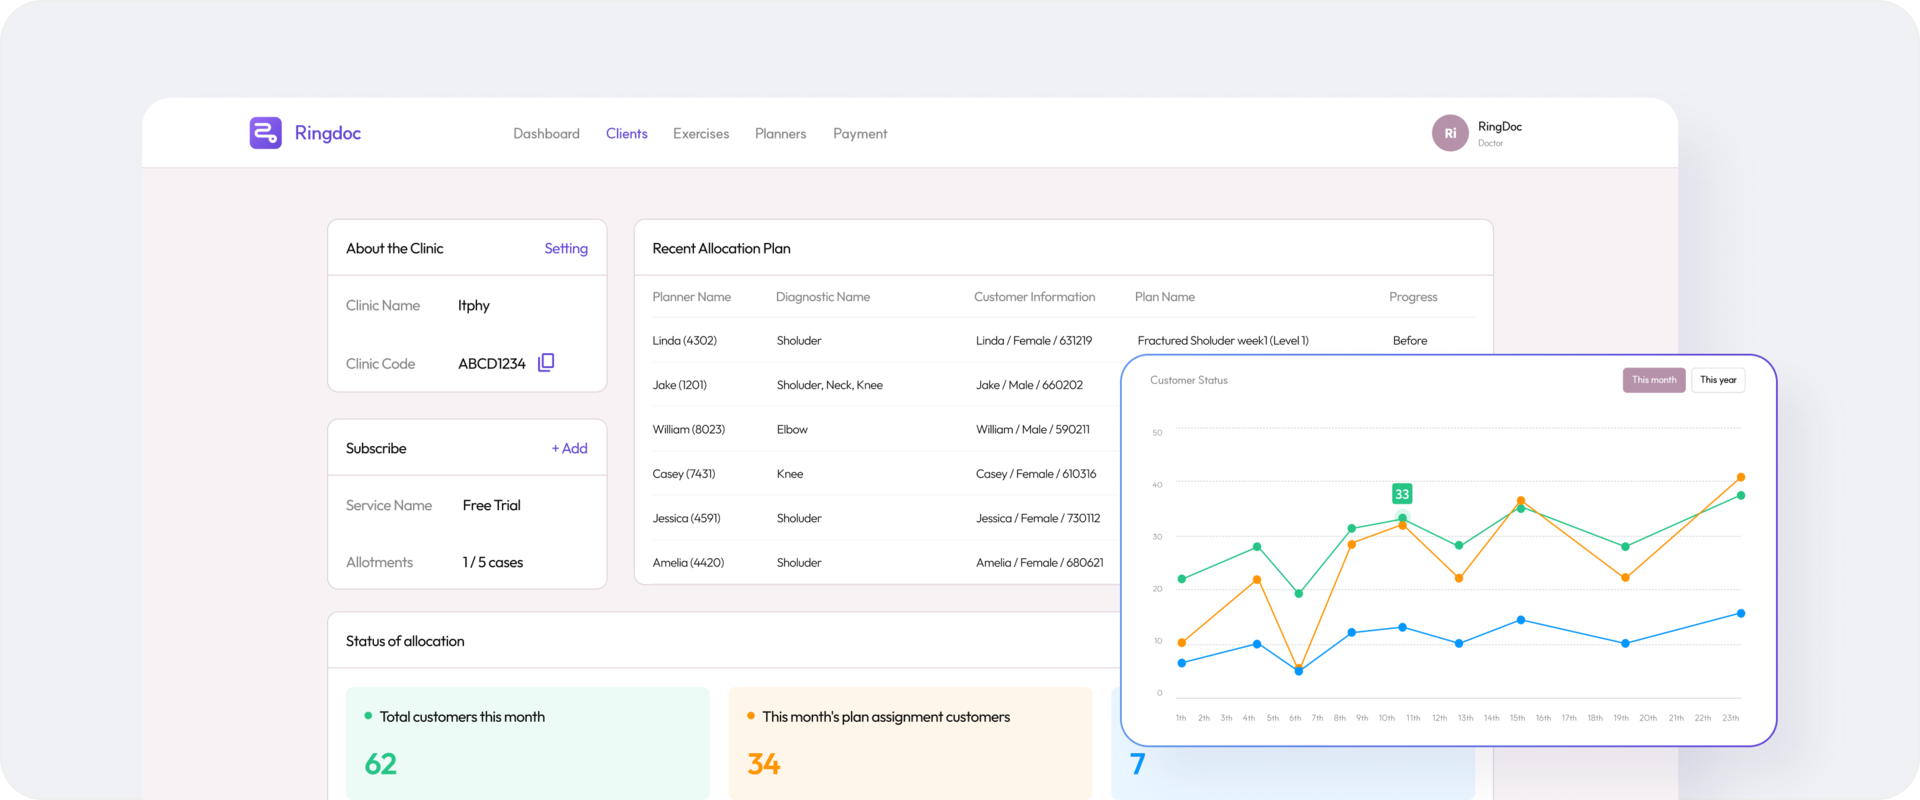Click the Free Trial service name
Screen dimensions: 1920x800
point(492,506)
